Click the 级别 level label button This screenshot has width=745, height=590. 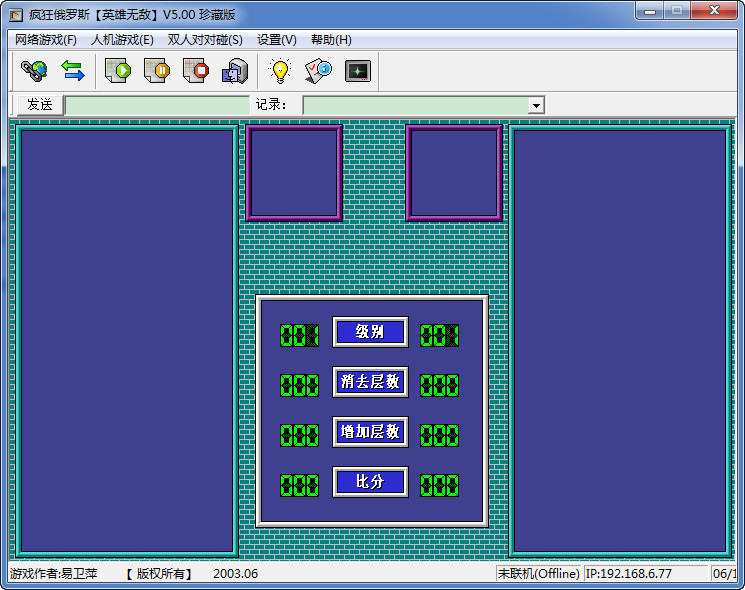tap(370, 332)
